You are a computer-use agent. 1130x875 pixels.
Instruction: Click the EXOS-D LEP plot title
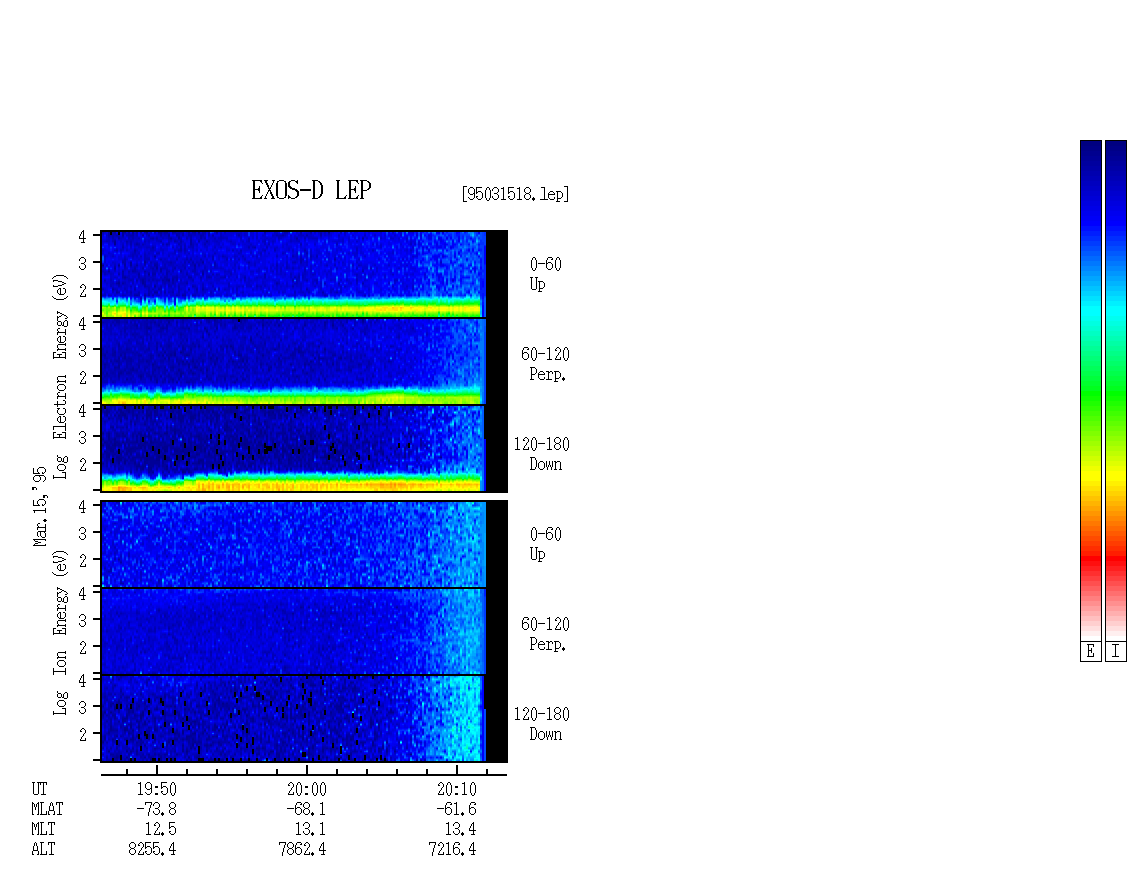click(x=311, y=190)
